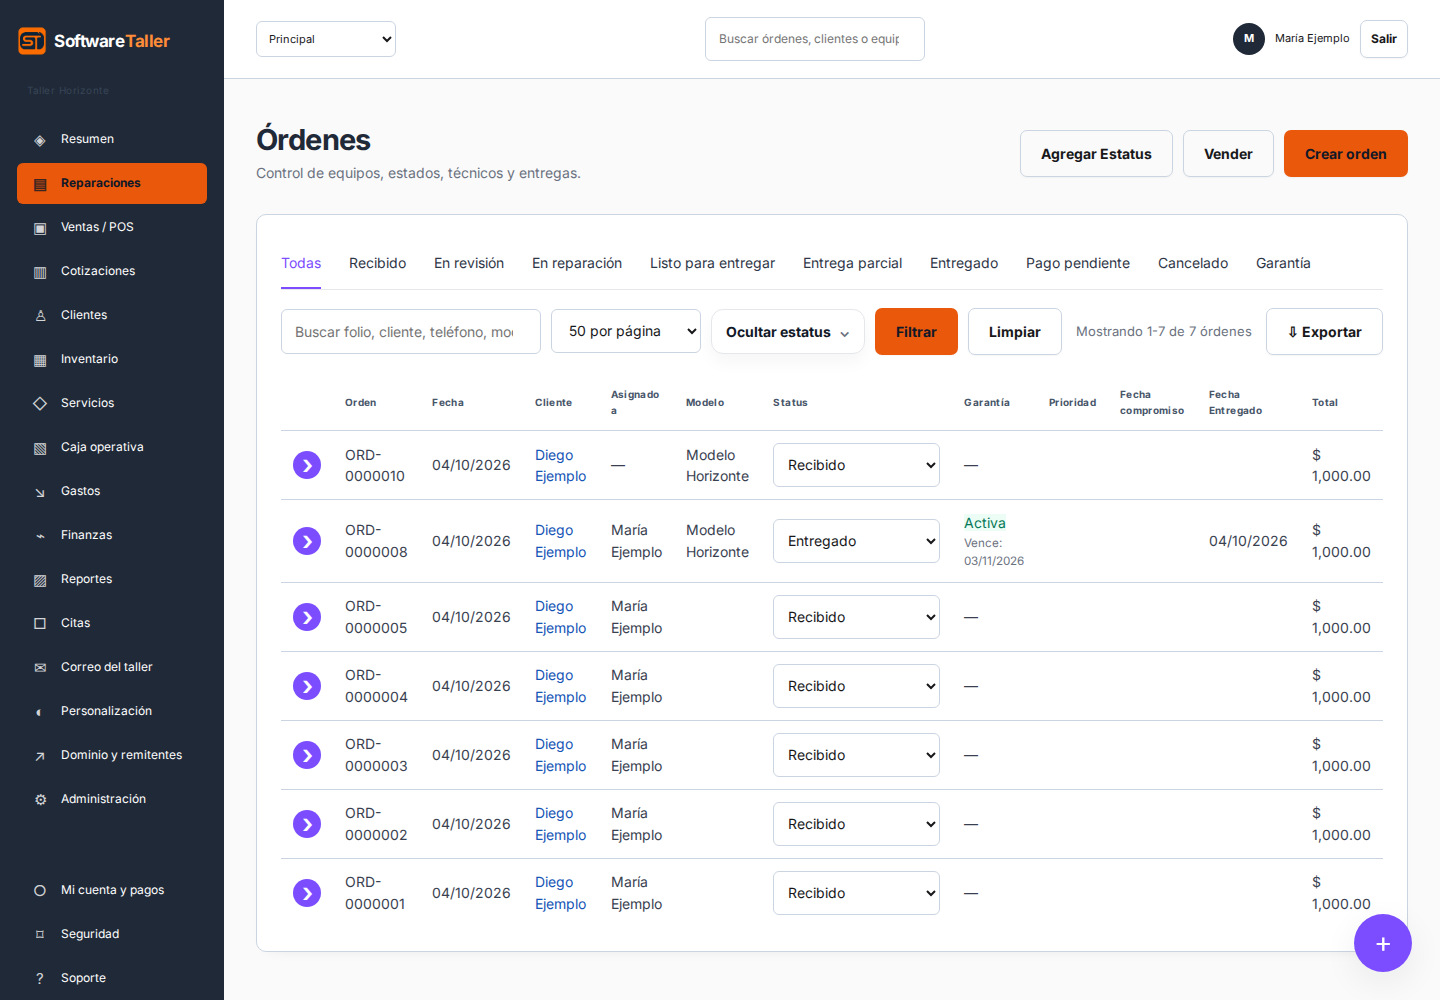Click the Caja operativa sidebar icon
1440x1000 pixels.
coord(40,448)
